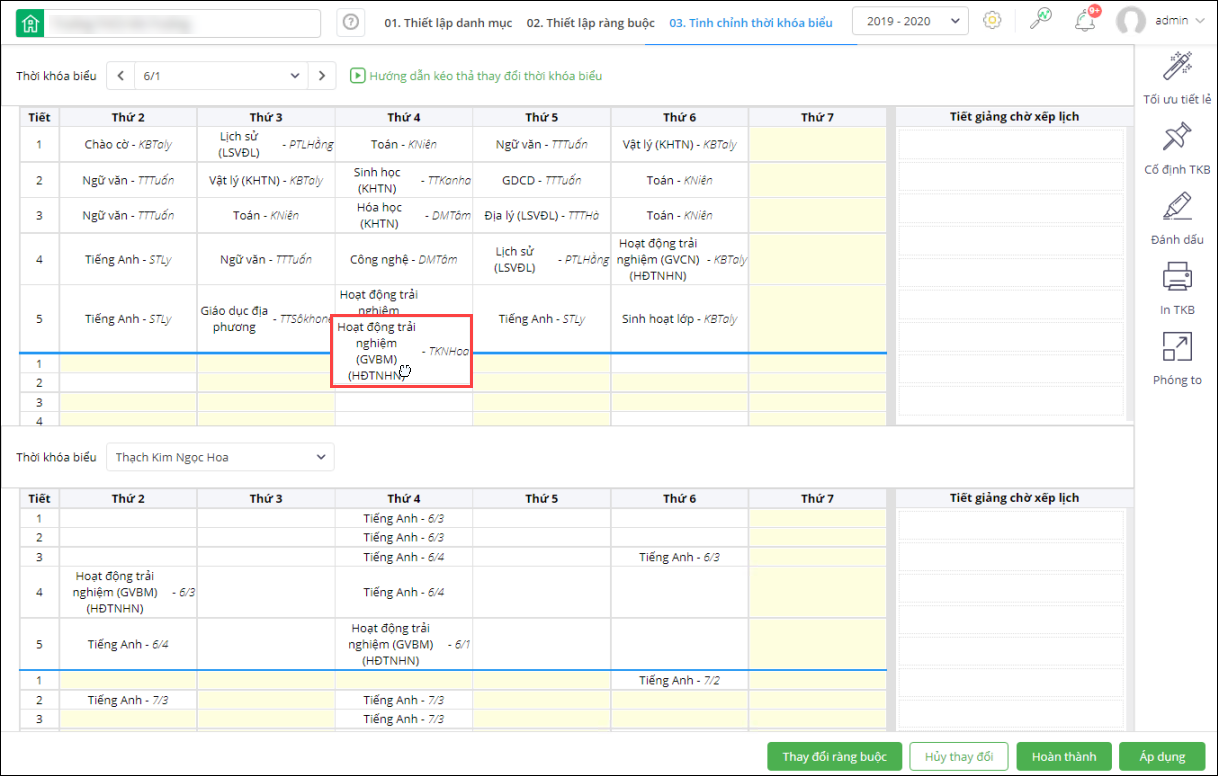Click Thay đổi ràng buộc button
The image size is (1218, 776).
click(835, 757)
